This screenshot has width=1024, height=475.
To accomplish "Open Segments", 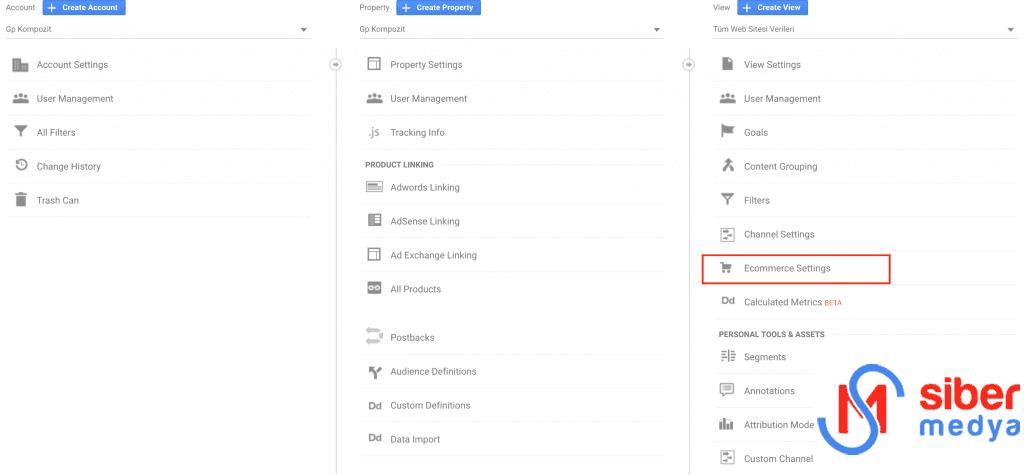I will click(765, 357).
